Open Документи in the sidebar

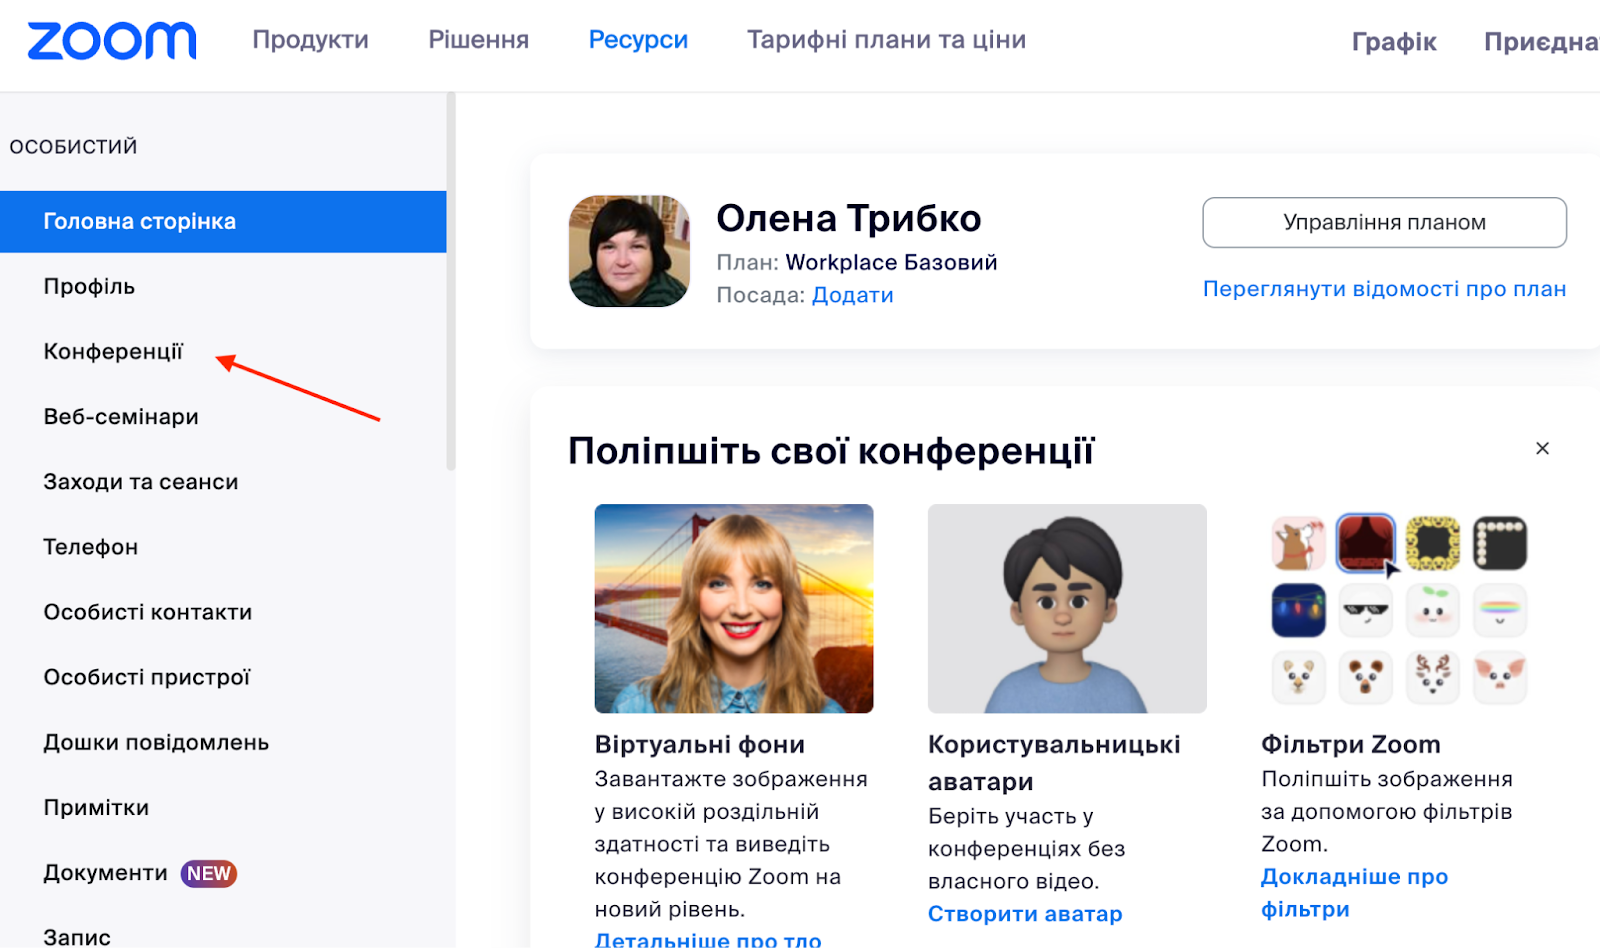point(105,873)
